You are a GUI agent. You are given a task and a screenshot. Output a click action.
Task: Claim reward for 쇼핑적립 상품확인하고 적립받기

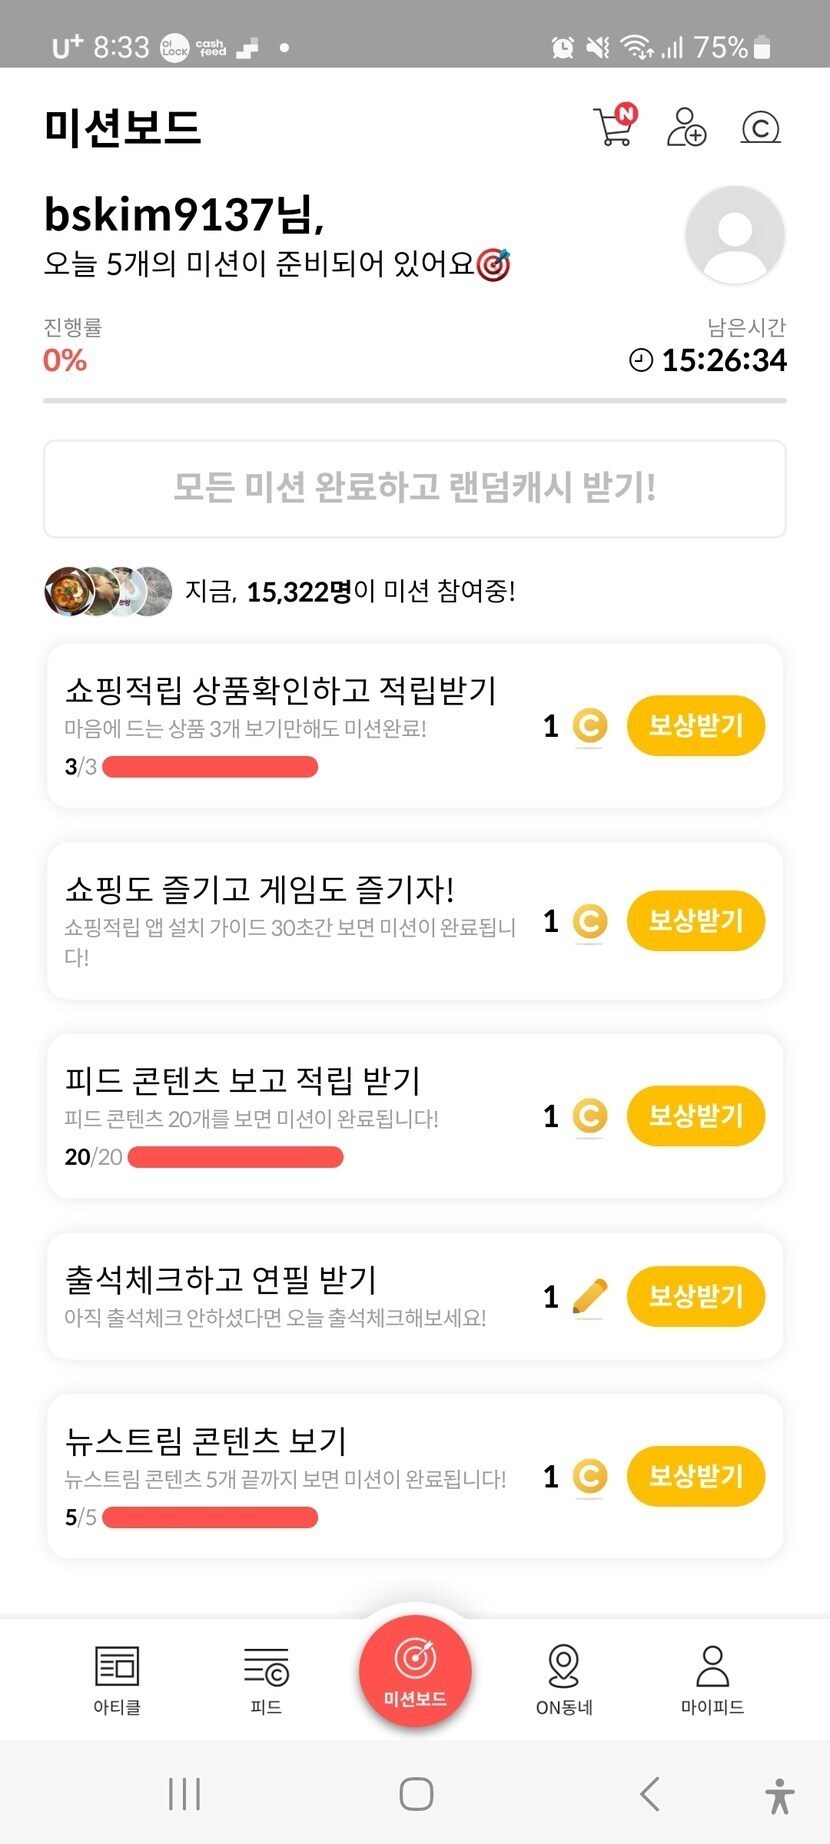tap(696, 725)
